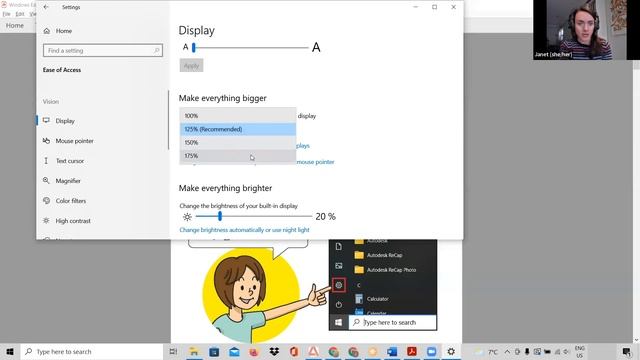
Task: Click the pictured power icon
Action: pyautogui.click(x=339, y=304)
